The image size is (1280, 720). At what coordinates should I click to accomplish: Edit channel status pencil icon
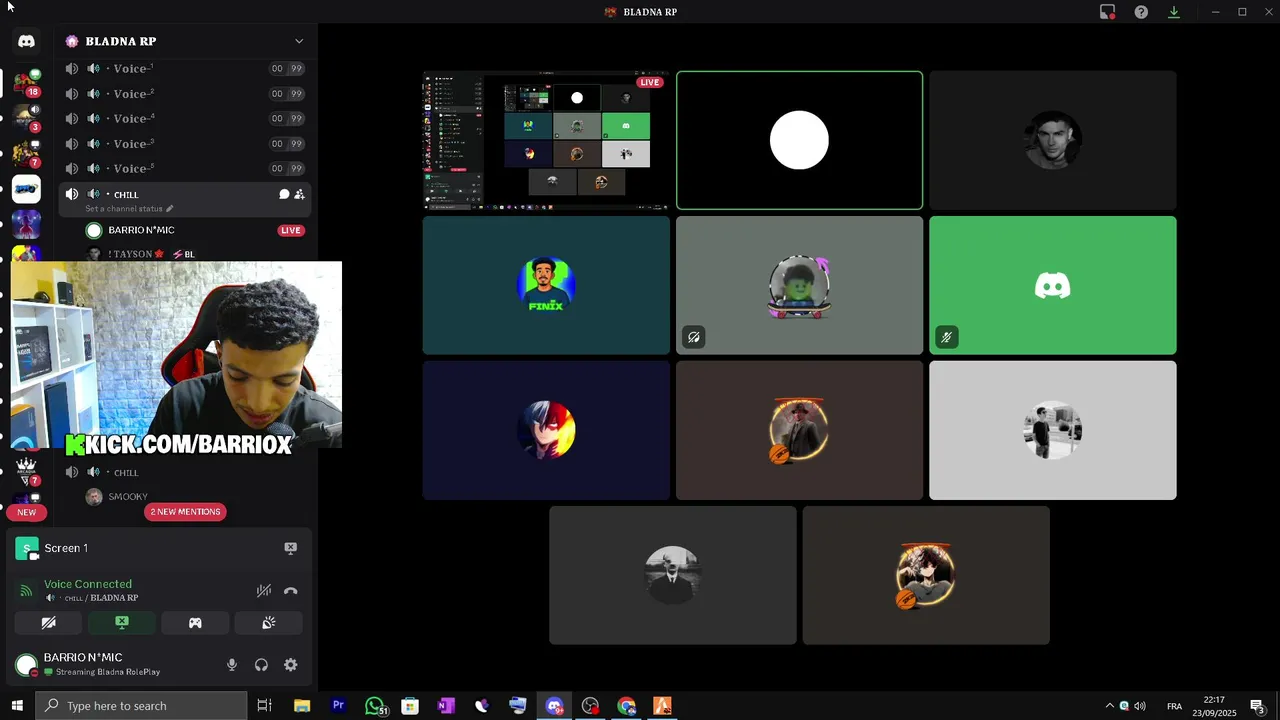point(169,209)
